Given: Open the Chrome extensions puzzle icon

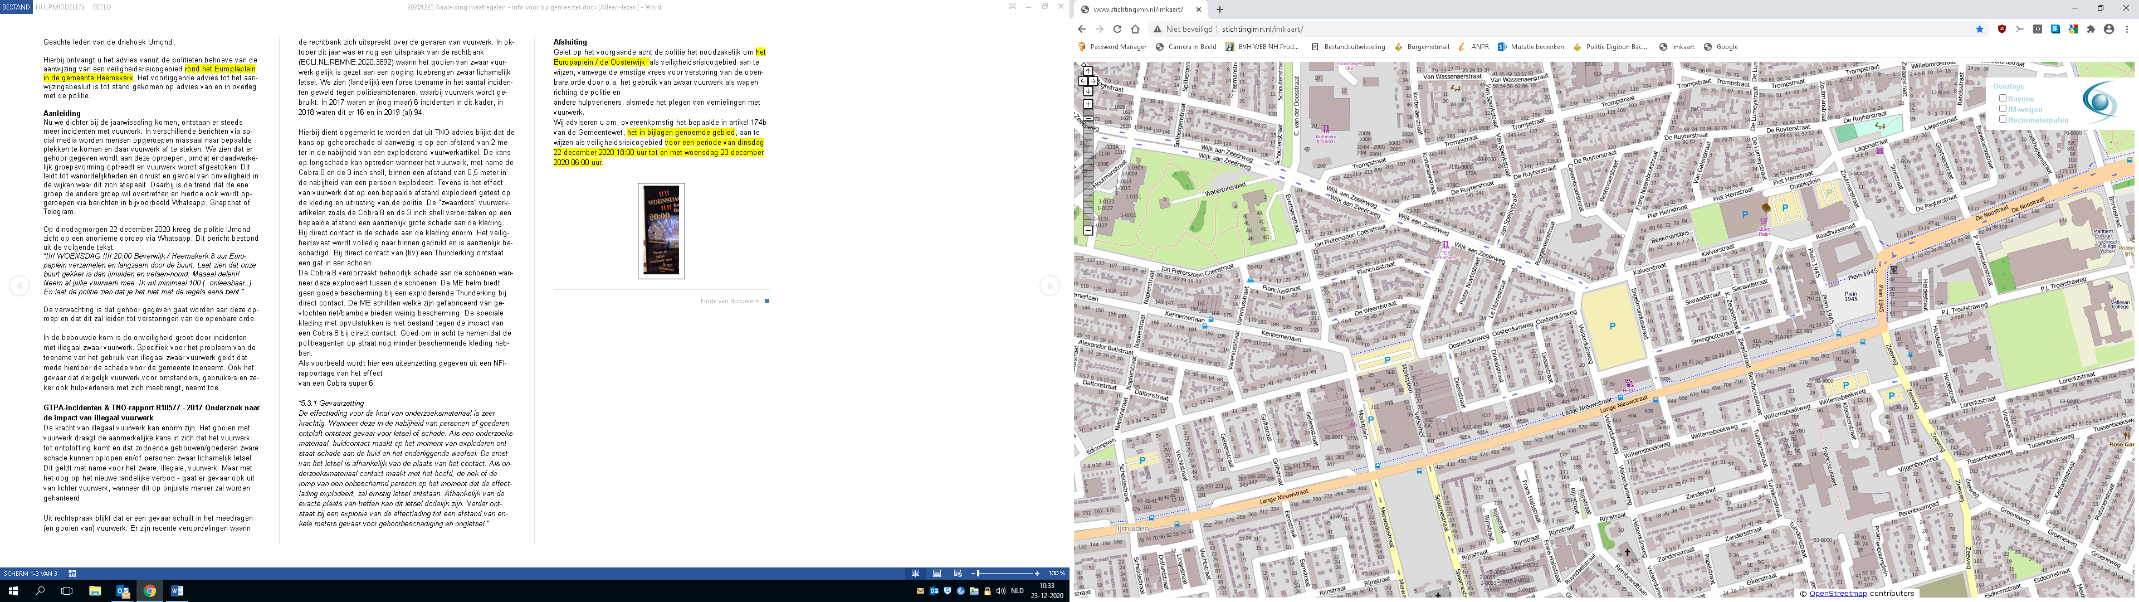Looking at the screenshot, I should point(2090,29).
